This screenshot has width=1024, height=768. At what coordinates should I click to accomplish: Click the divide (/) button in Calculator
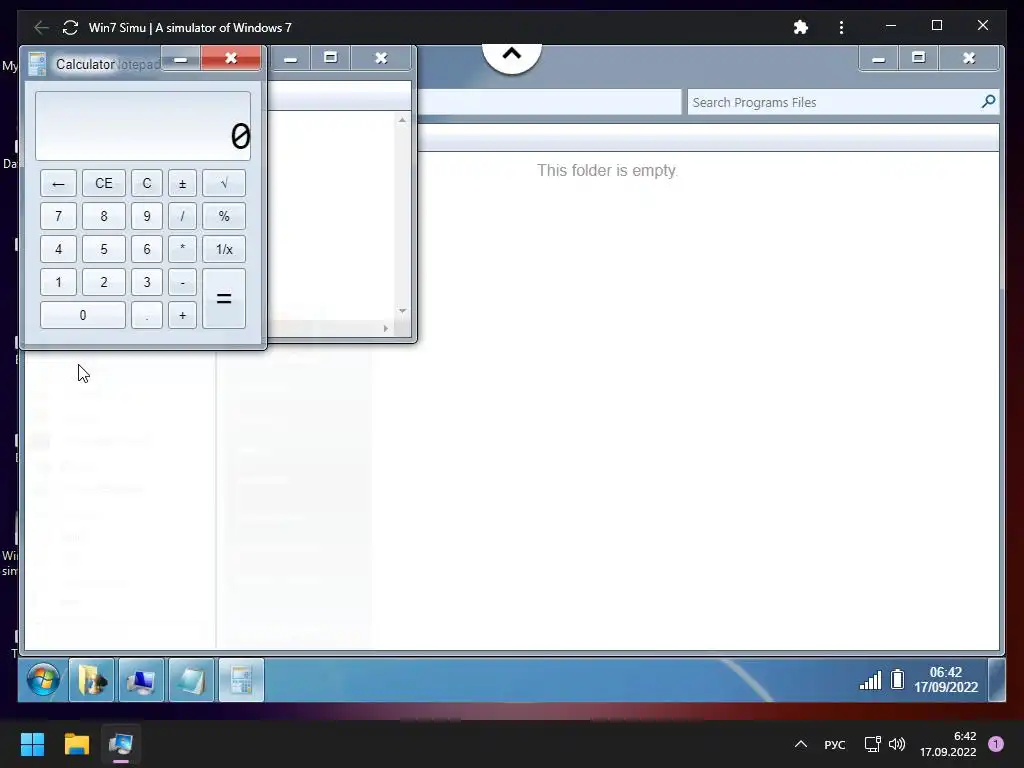tap(182, 216)
